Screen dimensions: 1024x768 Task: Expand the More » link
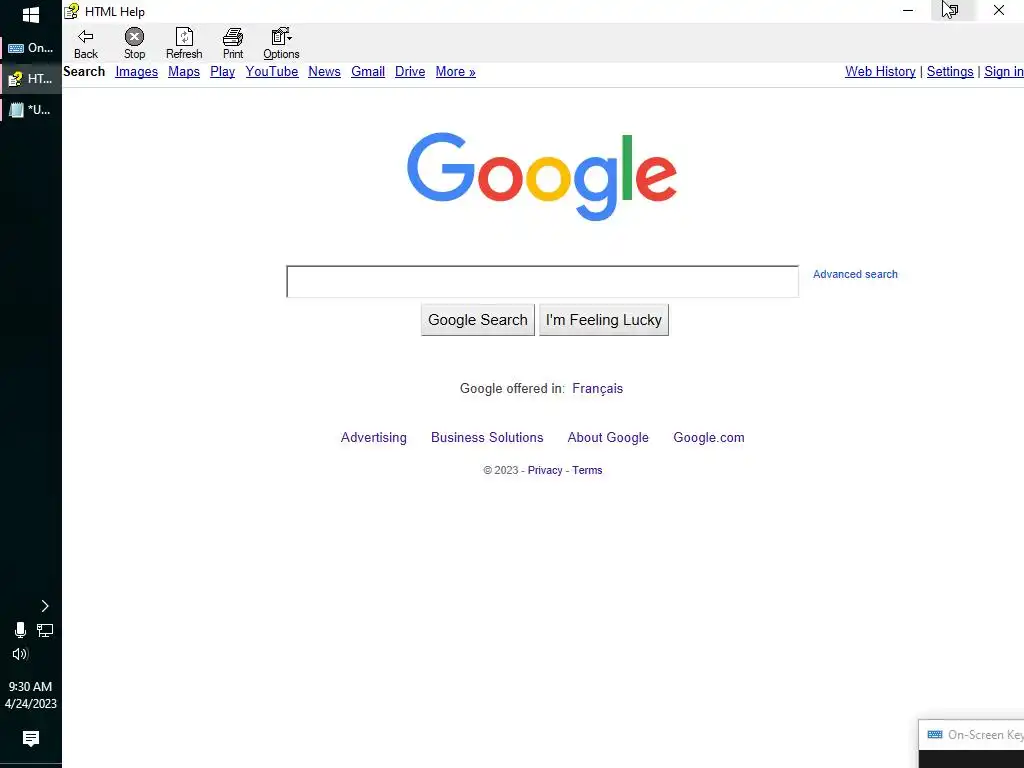[x=455, y=72]
